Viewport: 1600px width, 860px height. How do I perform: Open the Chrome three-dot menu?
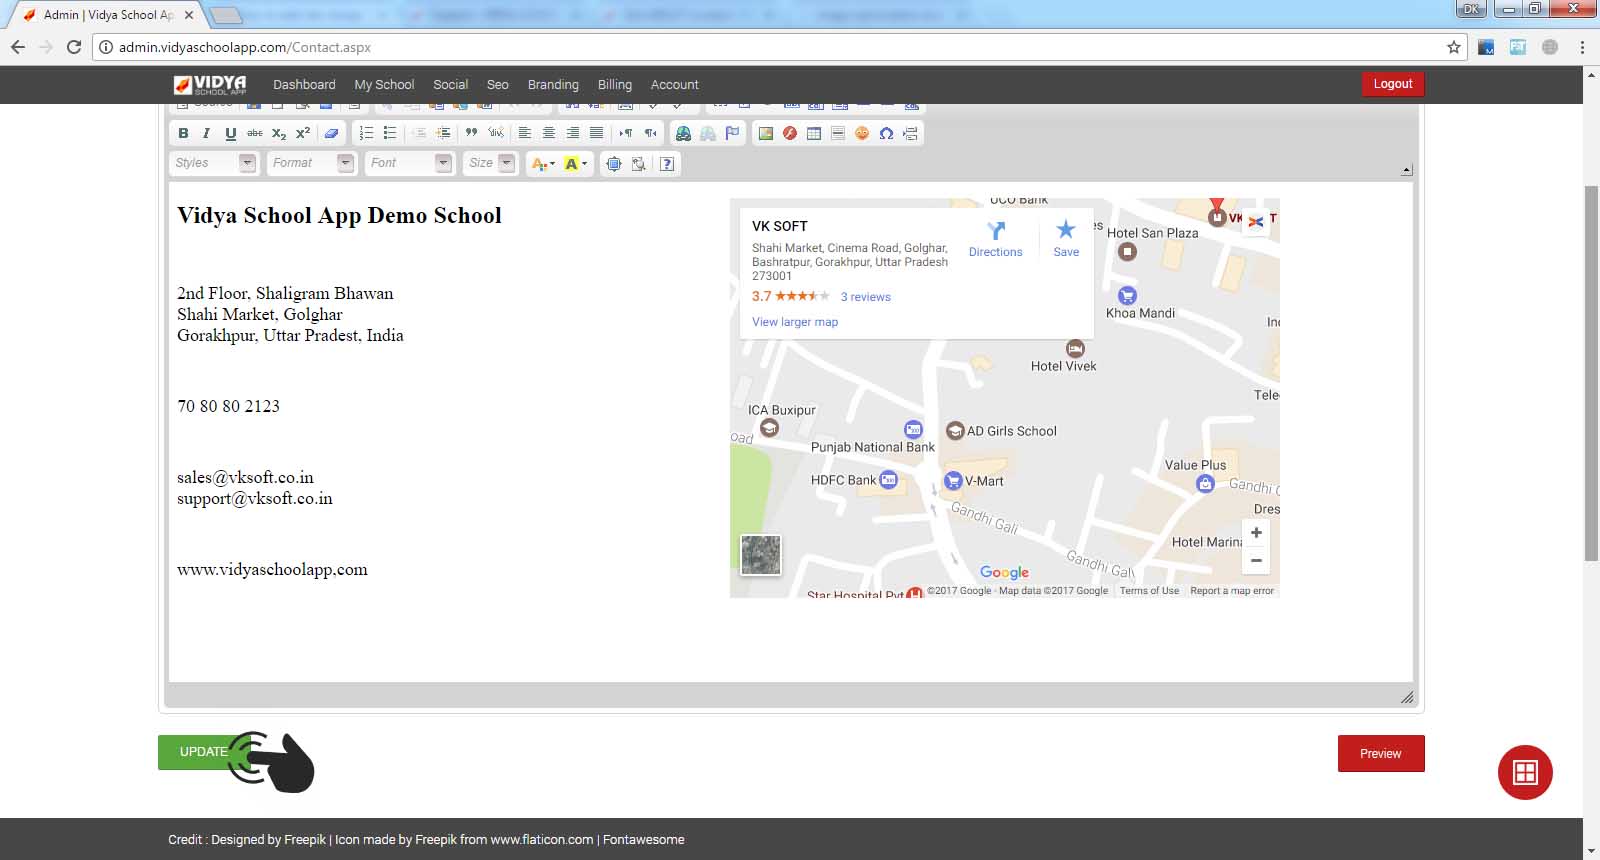tap(1582, 47)
